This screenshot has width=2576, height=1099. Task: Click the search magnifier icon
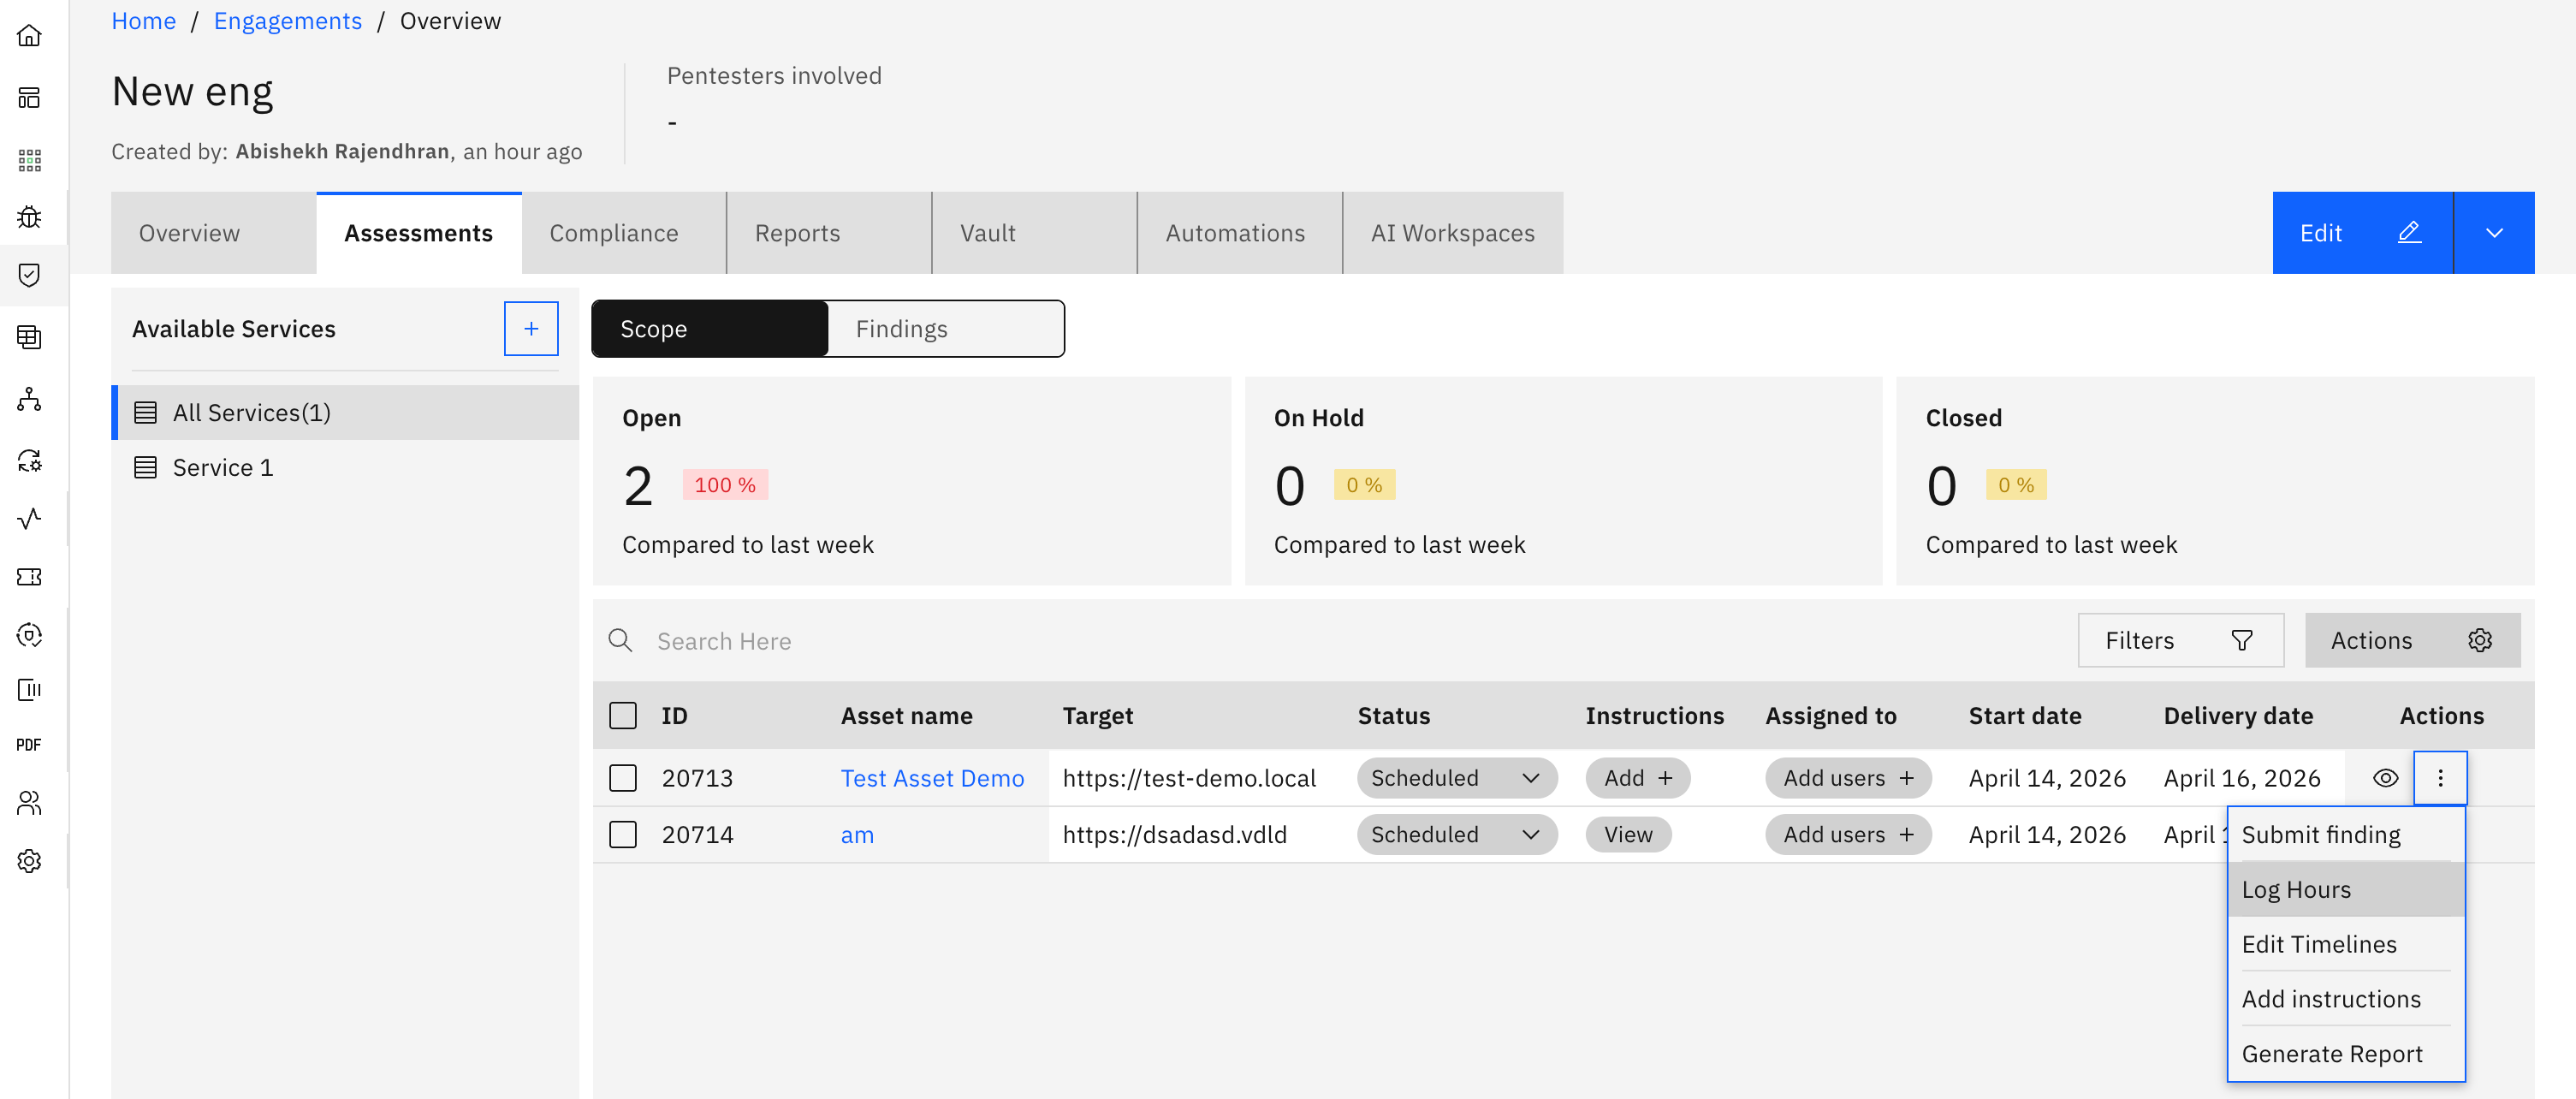620,640
